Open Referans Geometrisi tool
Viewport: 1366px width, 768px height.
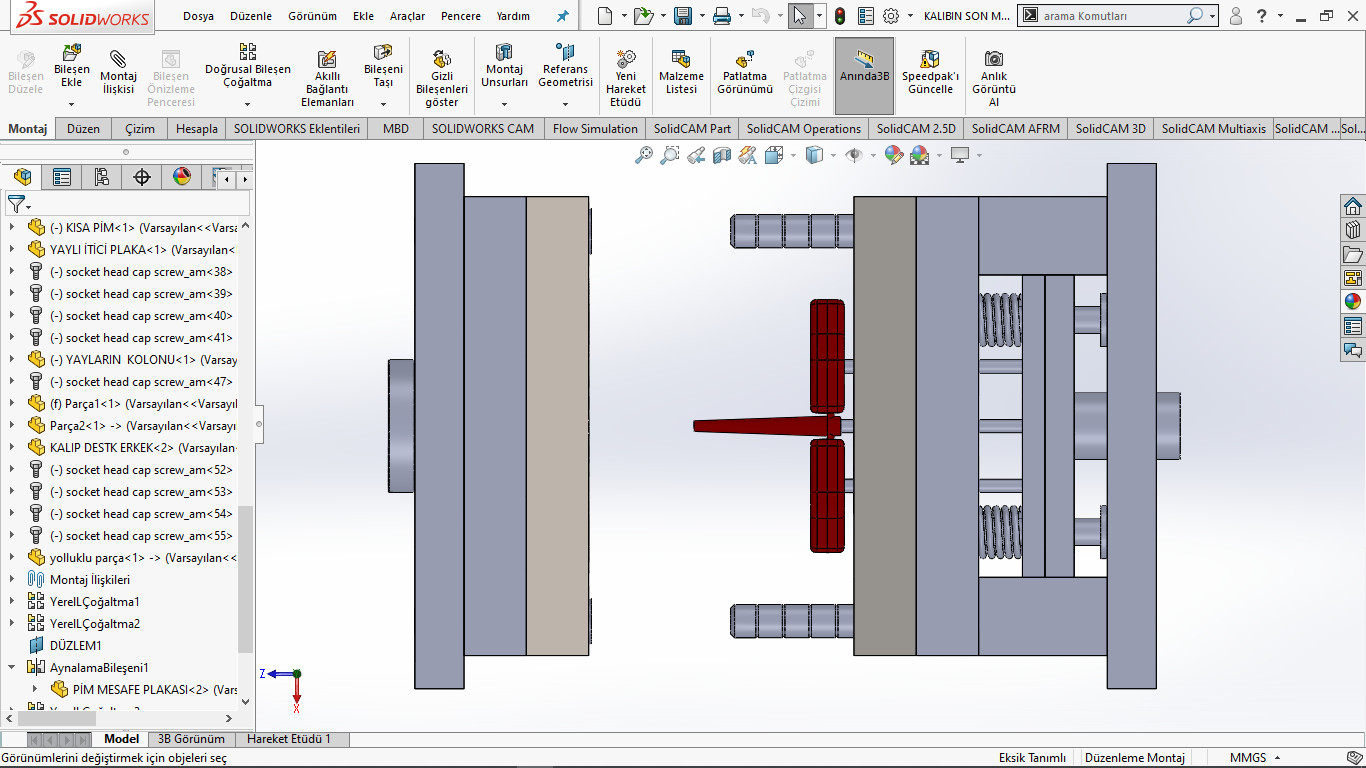(x=565, y=66)
